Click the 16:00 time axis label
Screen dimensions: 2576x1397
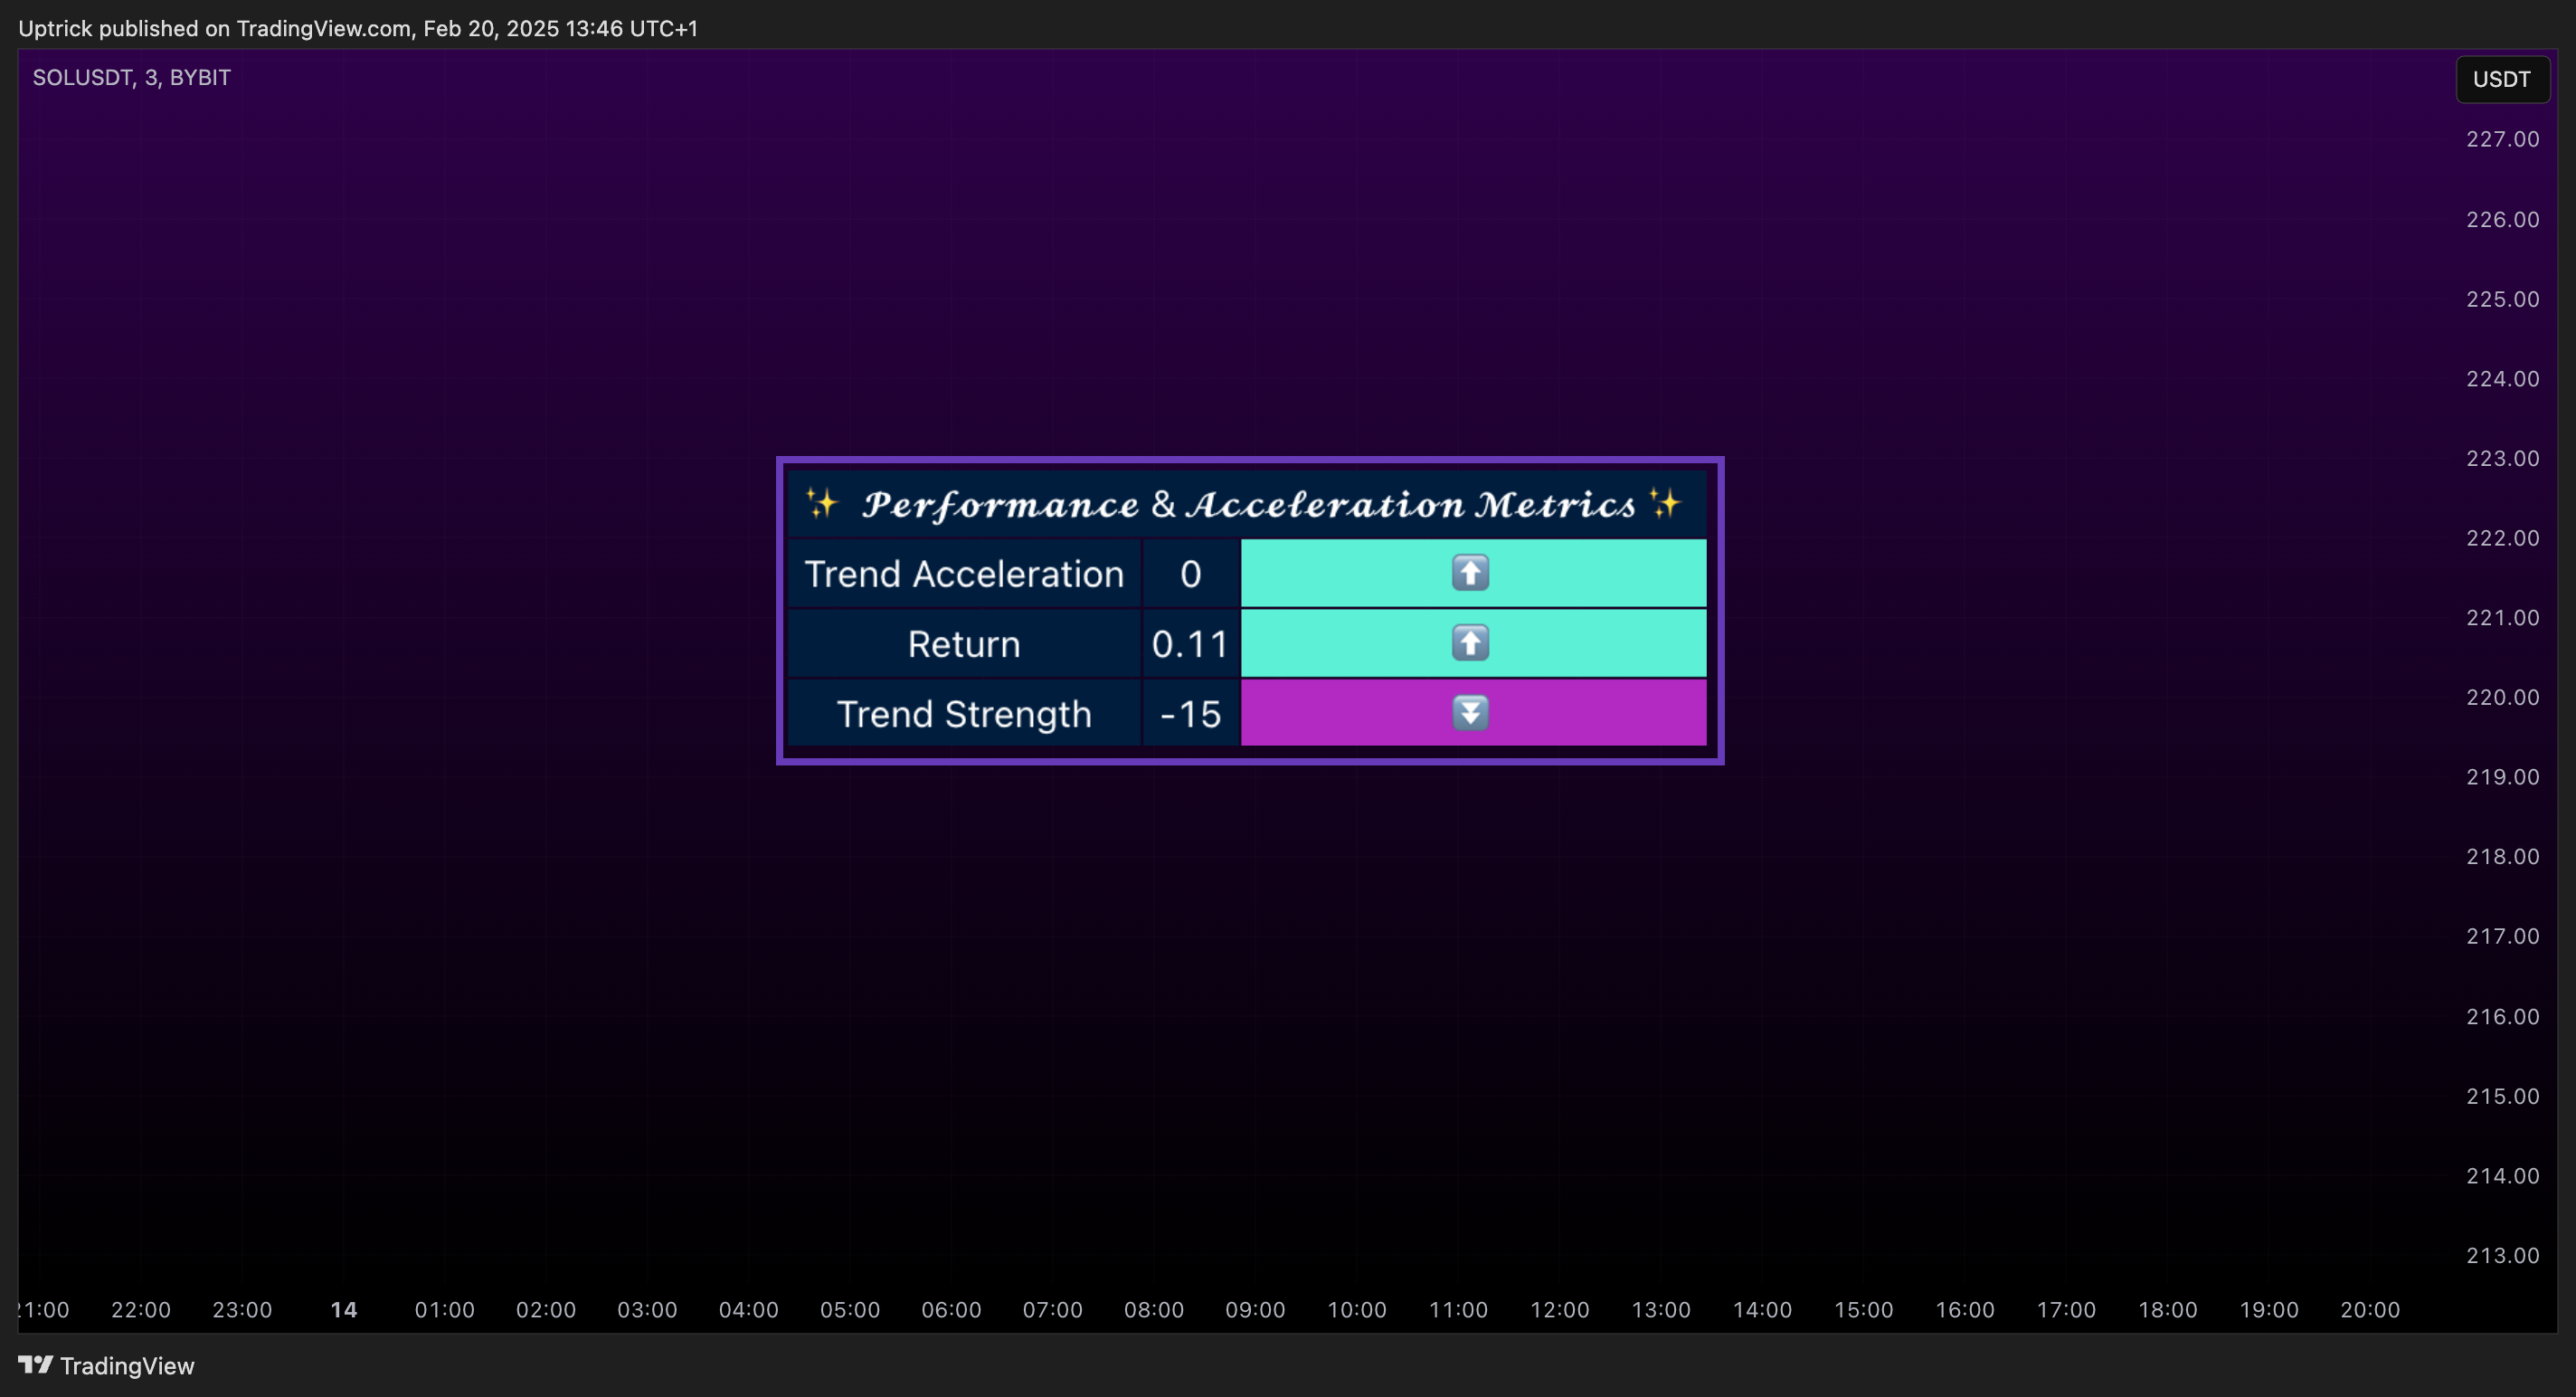click(x=1965, y=1310)
